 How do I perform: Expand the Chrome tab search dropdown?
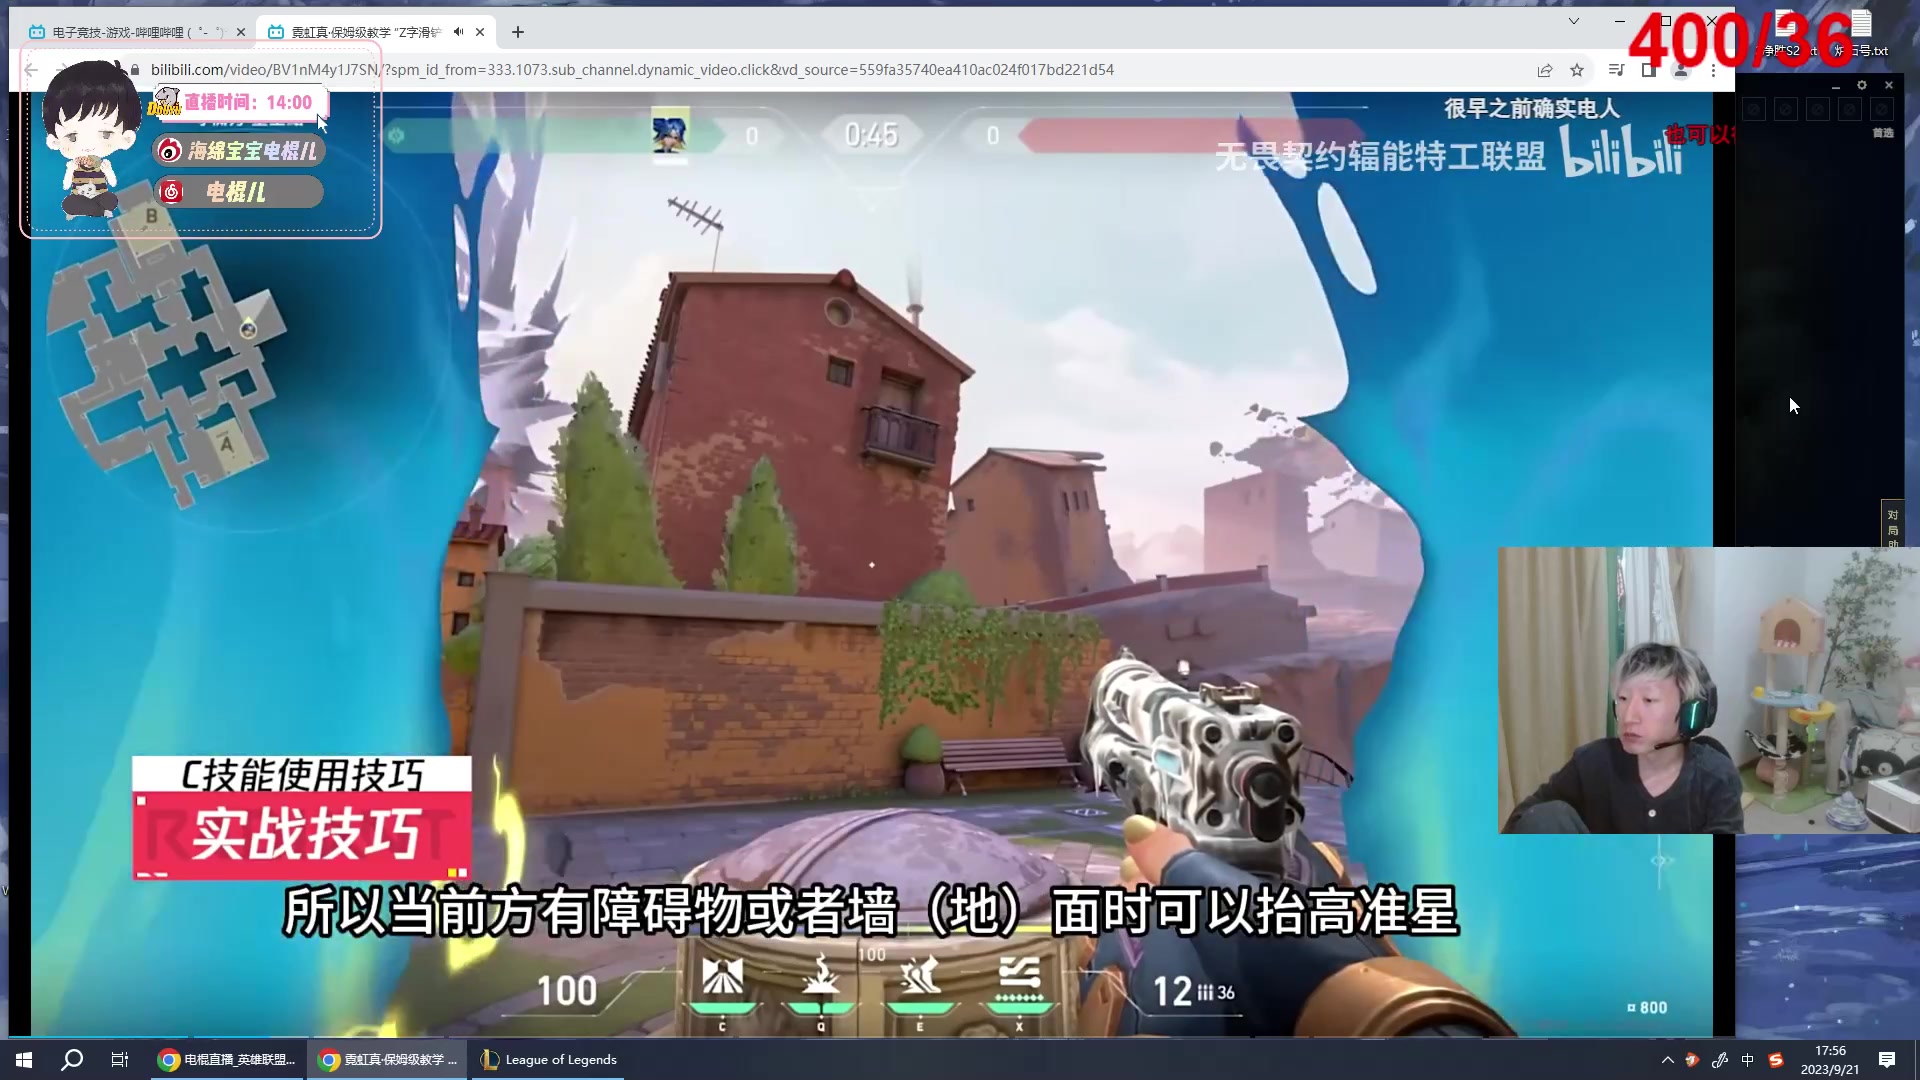click(x=1573, y=21)
